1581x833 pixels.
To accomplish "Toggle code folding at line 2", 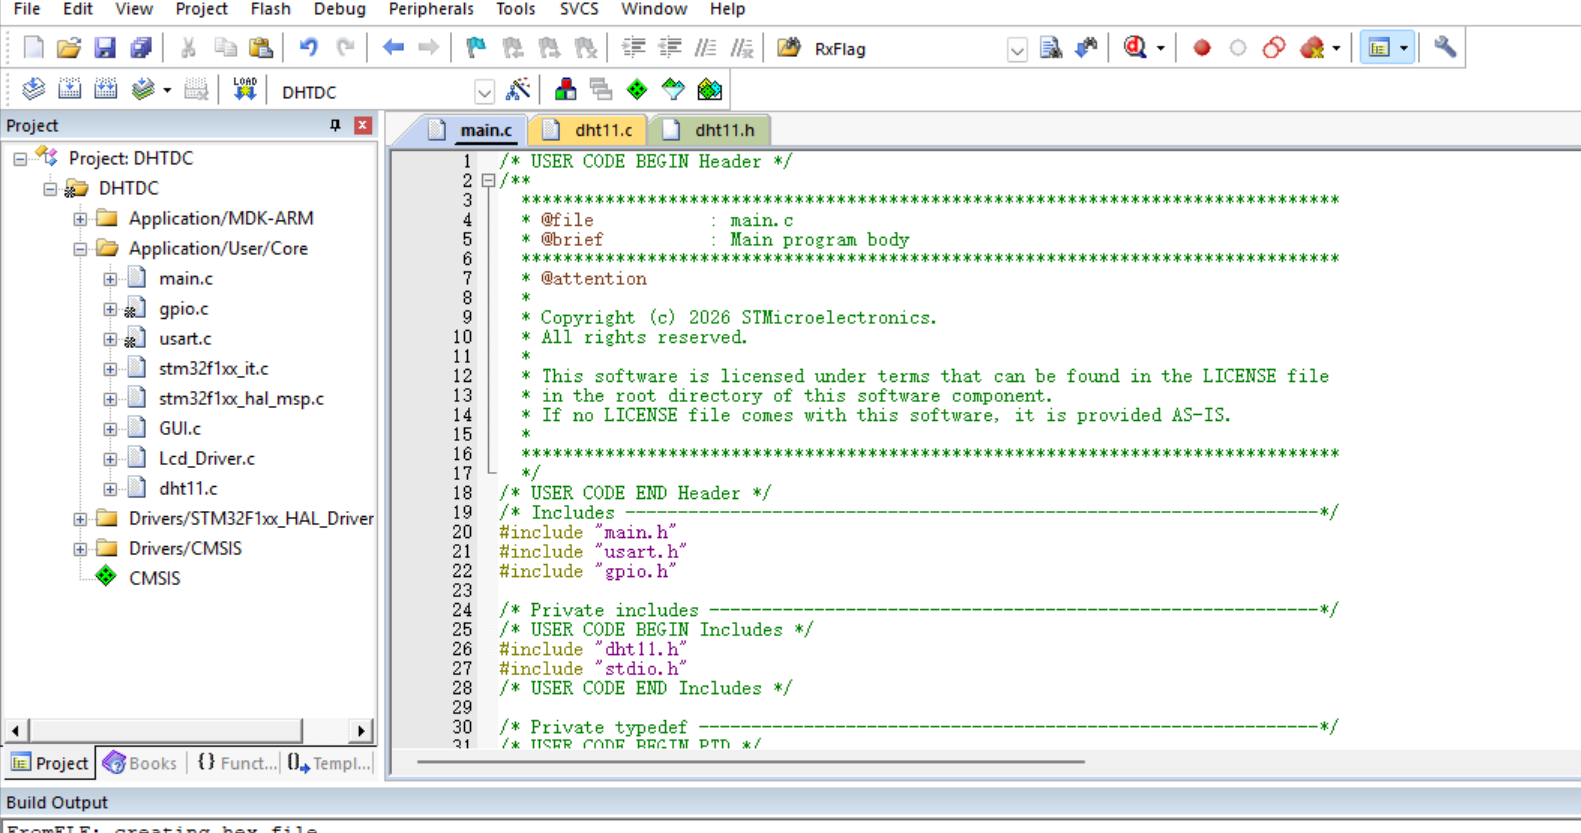I will point(488,181).
